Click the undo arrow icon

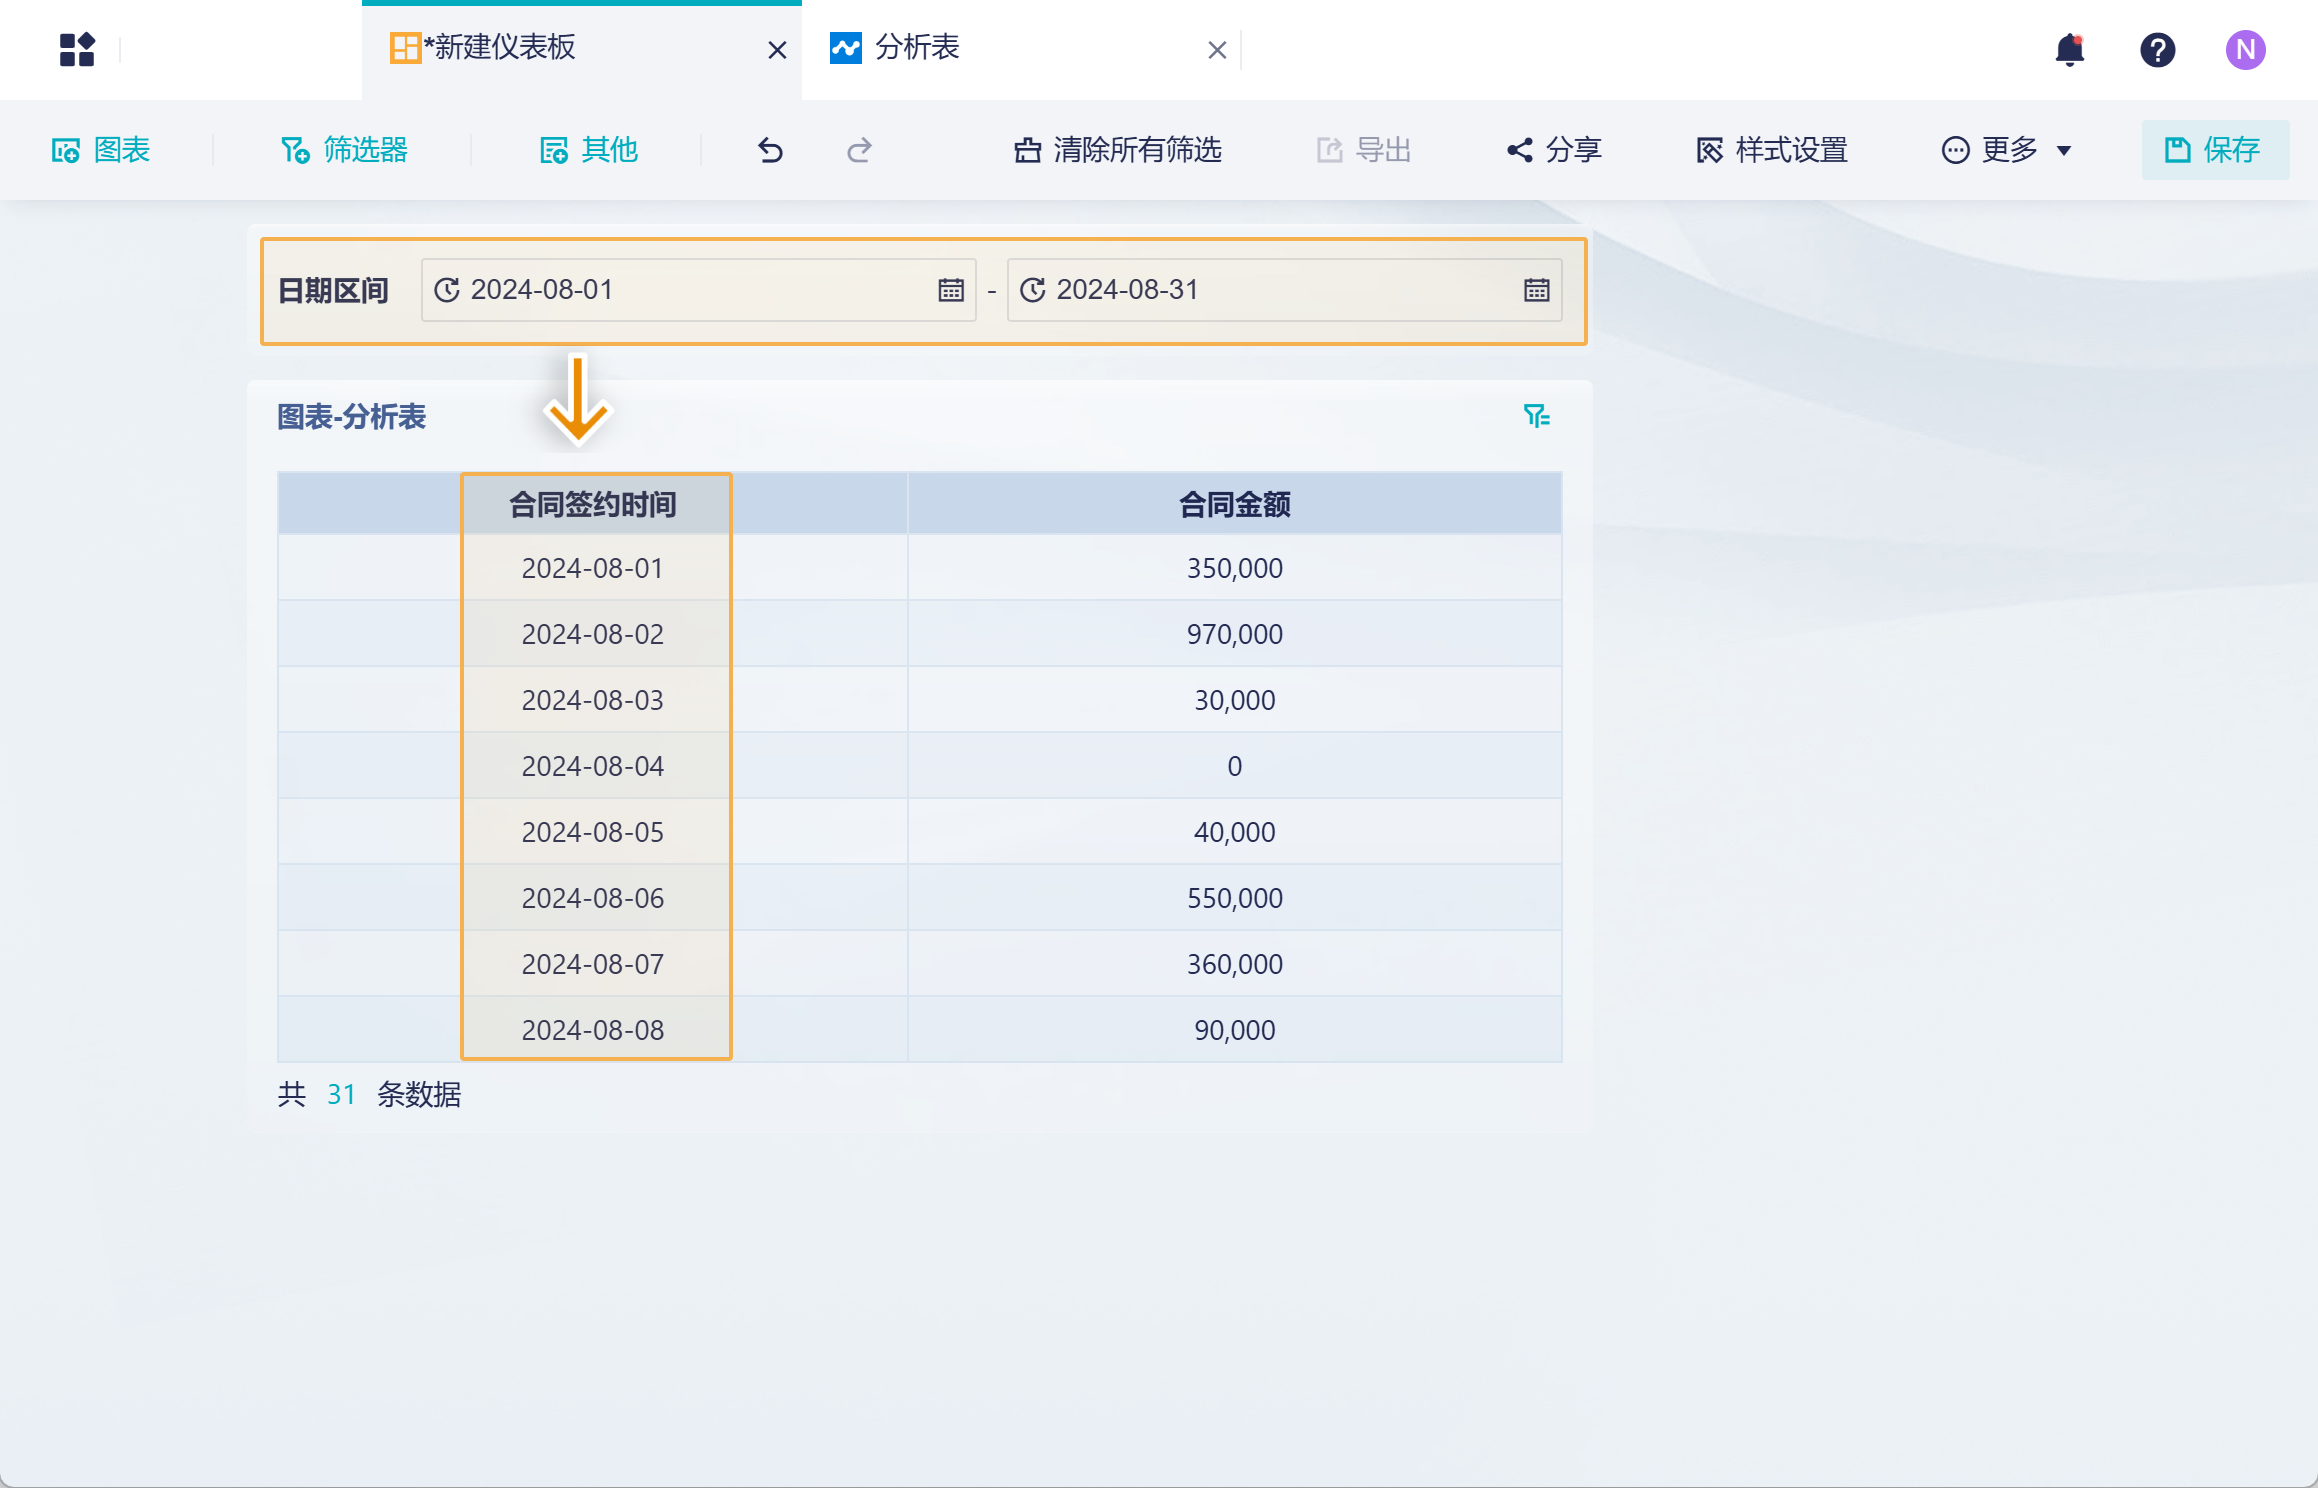pyautogui.click(x=770, y=150)
